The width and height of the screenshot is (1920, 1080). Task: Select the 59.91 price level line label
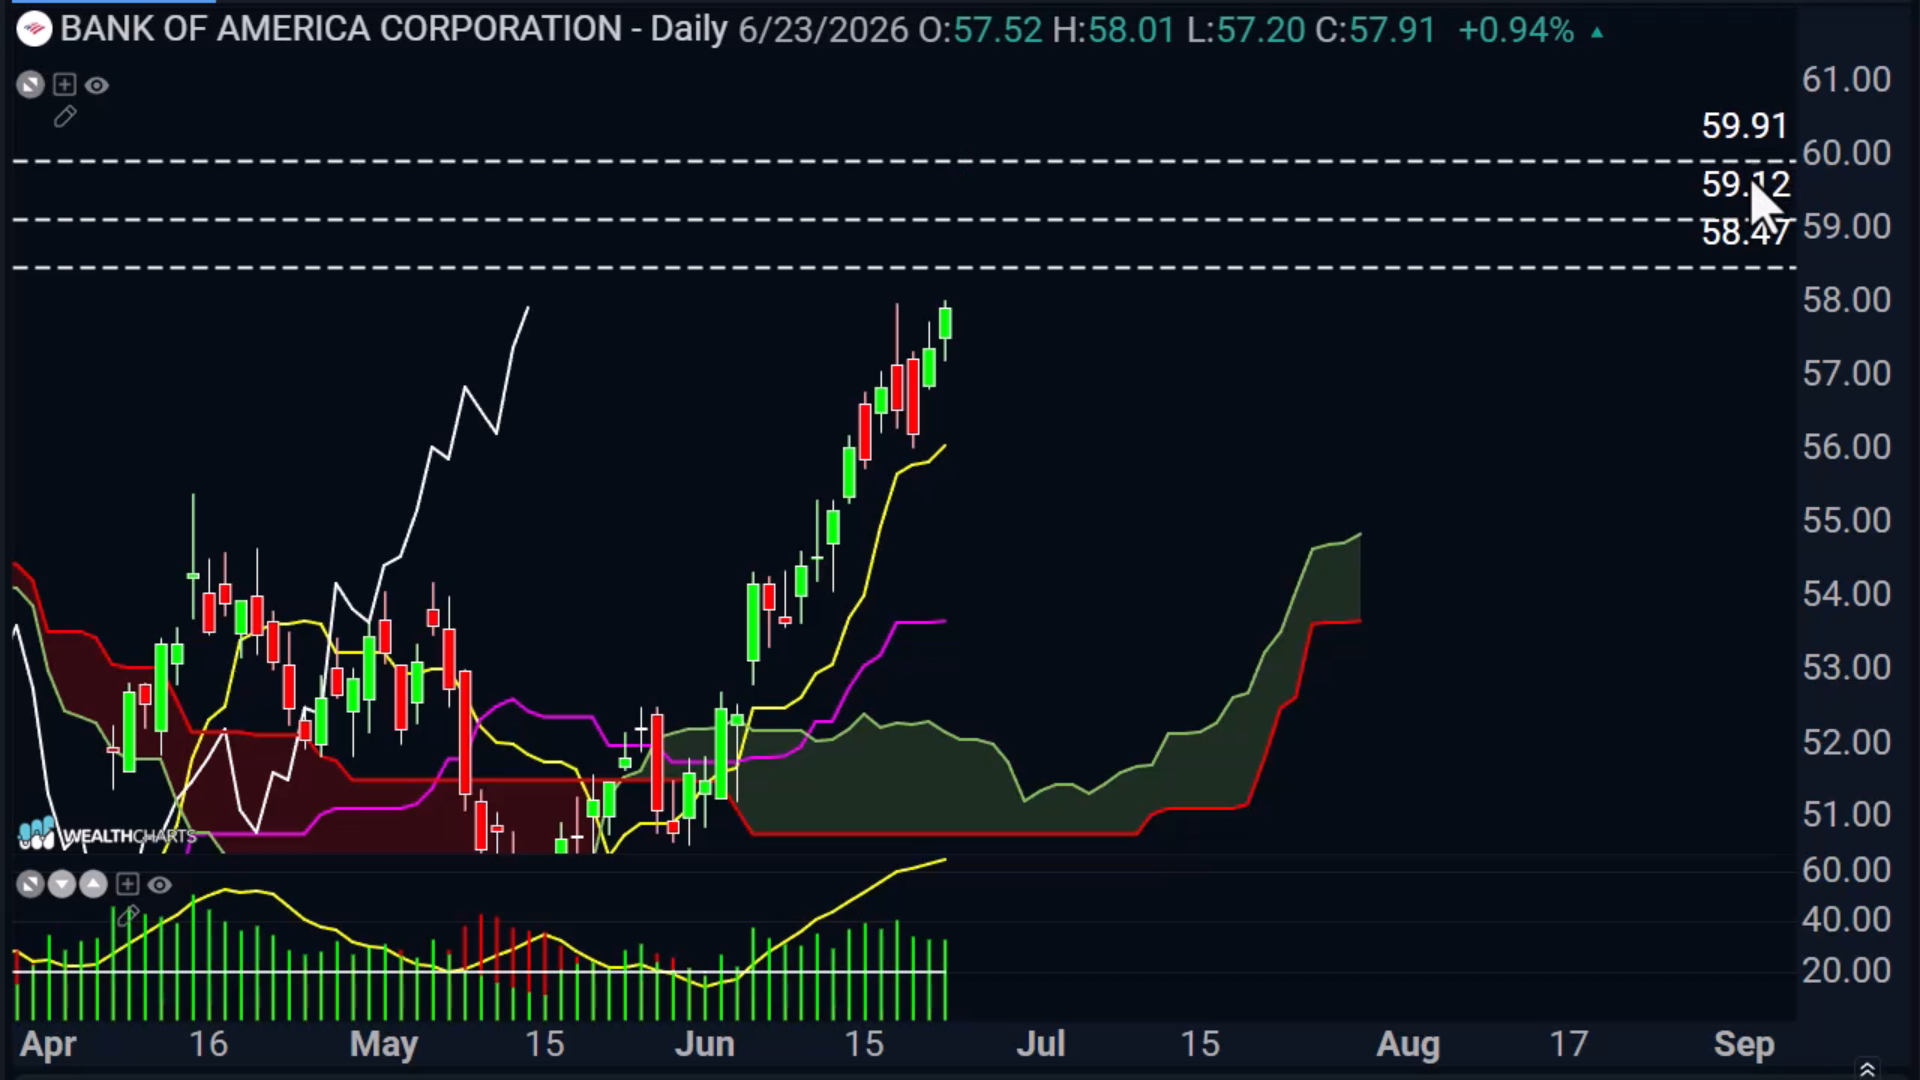[1744, 126]
